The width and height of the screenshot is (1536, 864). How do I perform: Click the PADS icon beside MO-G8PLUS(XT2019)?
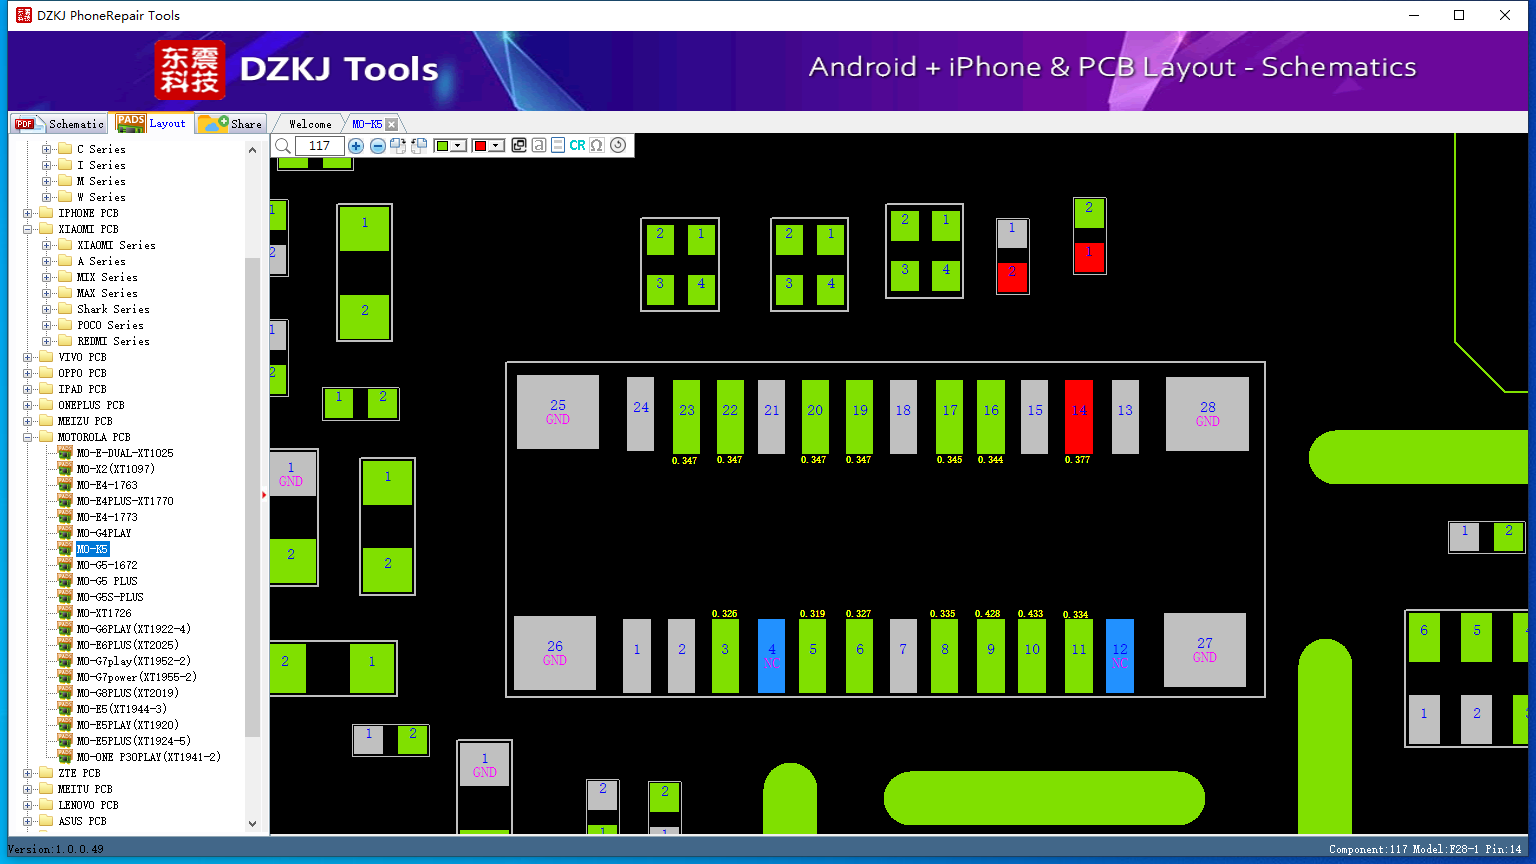(x=65, y=692)
